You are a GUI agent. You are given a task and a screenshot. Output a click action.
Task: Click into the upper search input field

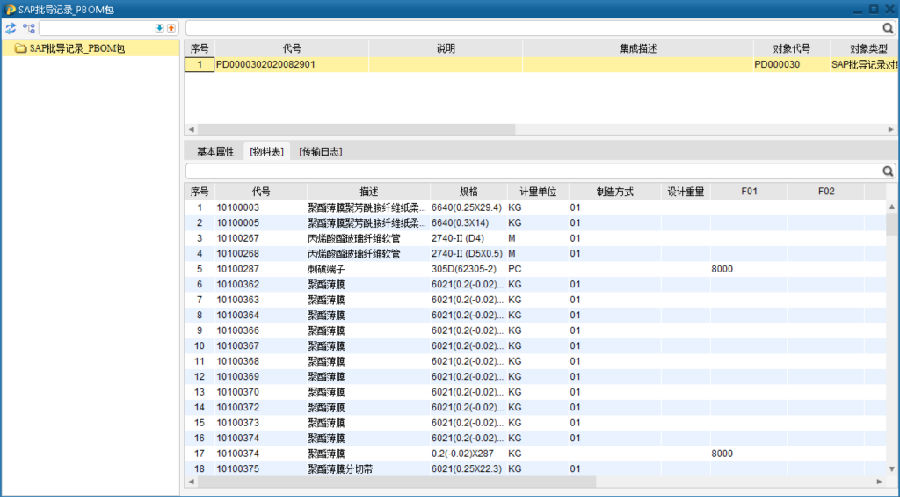(530, 29)
